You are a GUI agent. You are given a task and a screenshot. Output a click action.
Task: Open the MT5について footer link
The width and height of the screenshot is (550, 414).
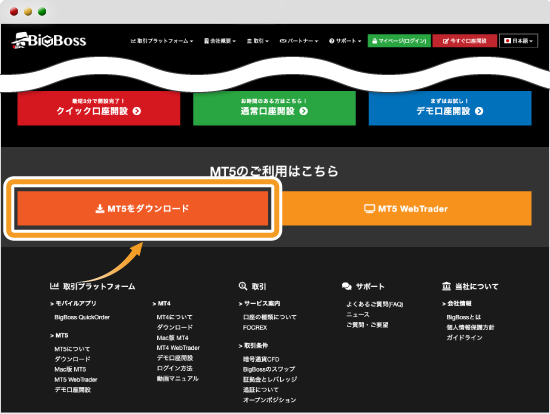(72, 349)
